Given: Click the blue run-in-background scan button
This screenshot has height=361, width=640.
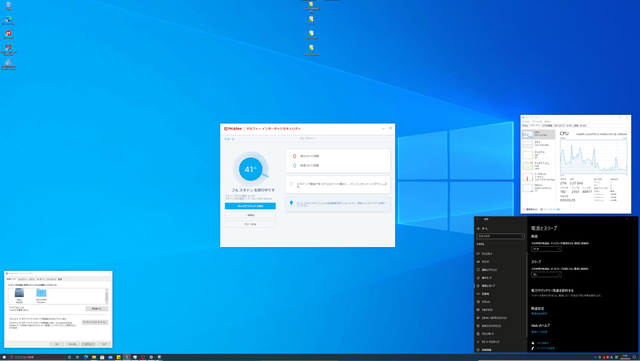Looking at the screenshot, I should (x=250, y=206).
